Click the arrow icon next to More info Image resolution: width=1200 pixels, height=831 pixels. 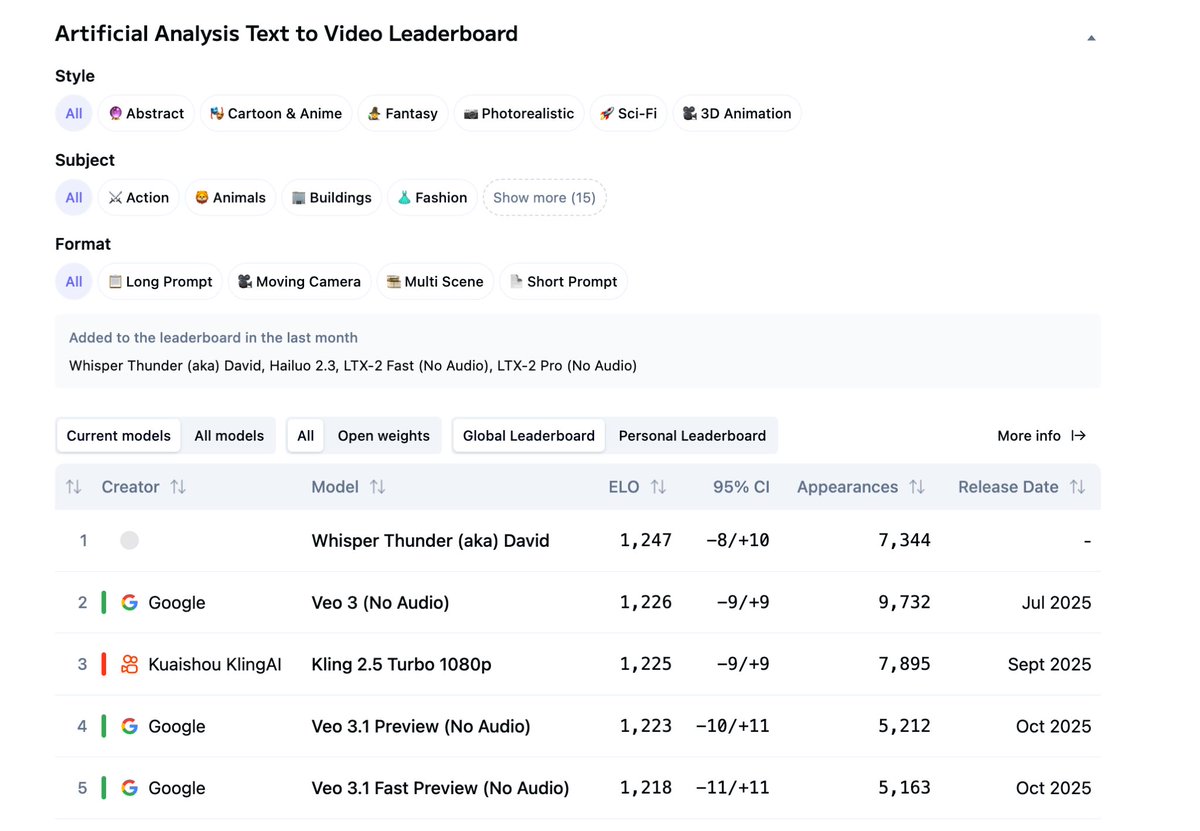tap(1078, 435)
